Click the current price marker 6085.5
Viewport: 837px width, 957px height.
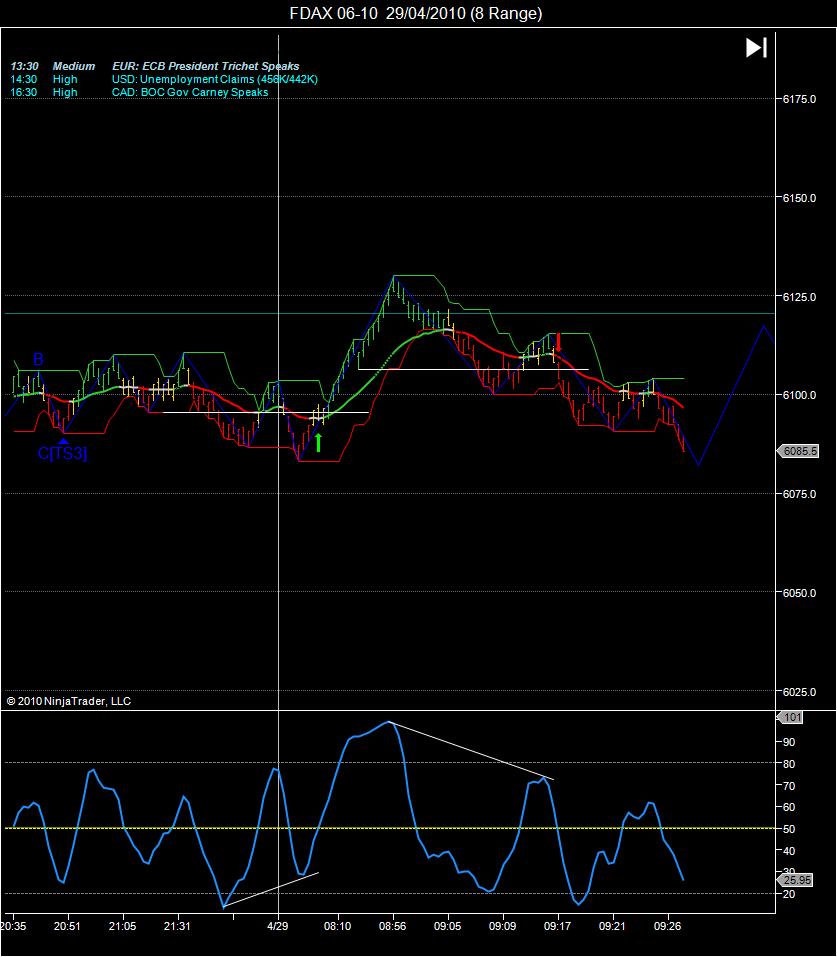click(x=797, y=451)
